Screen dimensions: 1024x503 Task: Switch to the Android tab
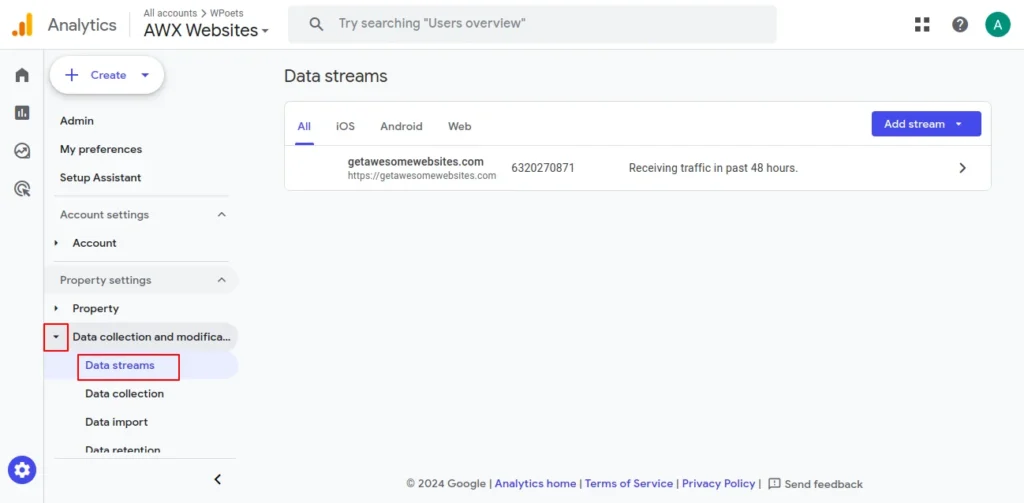coord(401,126)
